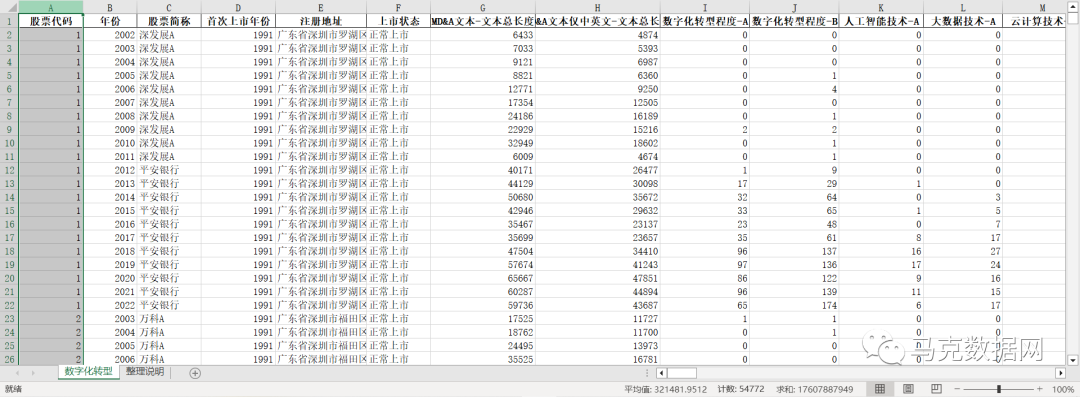The width and height of the screenshot is (1080, 397).
Task: Click horizontal scrollbar left arrow
Action: click(x=662, y=373)
